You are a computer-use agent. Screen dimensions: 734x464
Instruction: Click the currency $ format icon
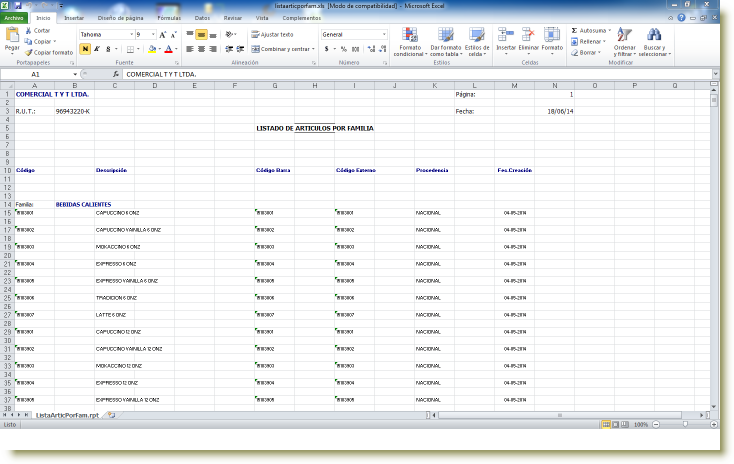coord(326,49)
